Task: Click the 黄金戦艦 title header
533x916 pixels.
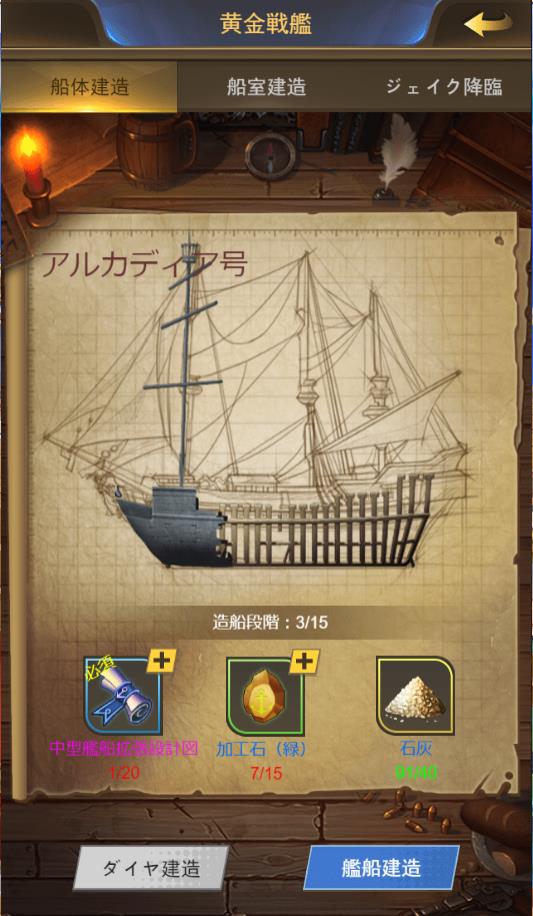Action: pyautogui.click(x=266, y=24)
